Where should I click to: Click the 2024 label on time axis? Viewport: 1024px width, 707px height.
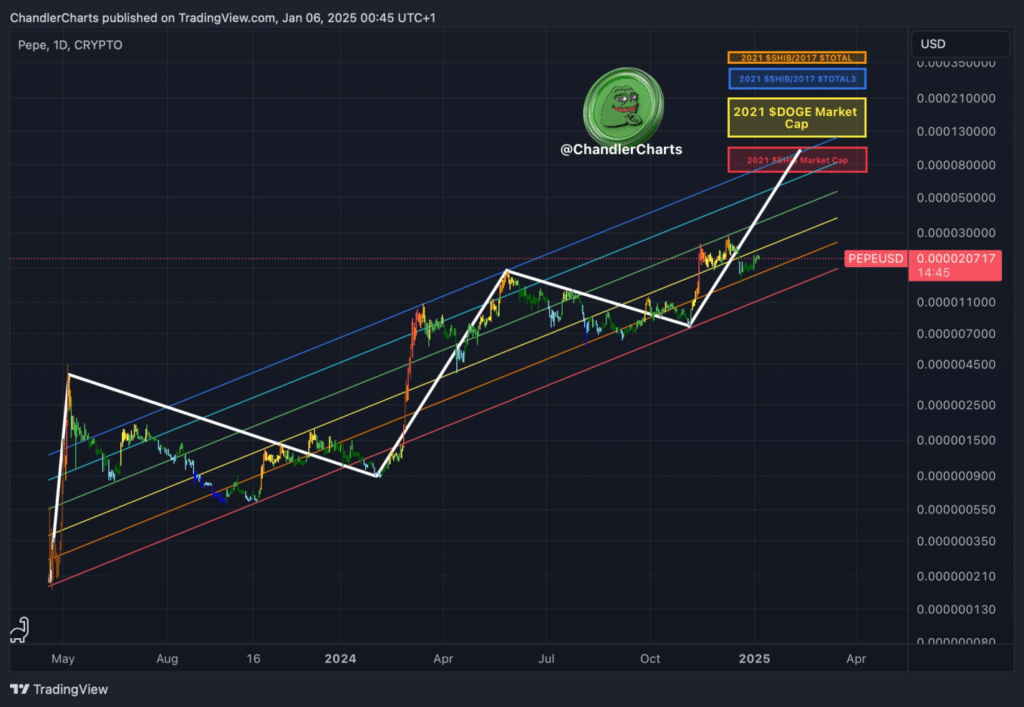pos(340,659)
